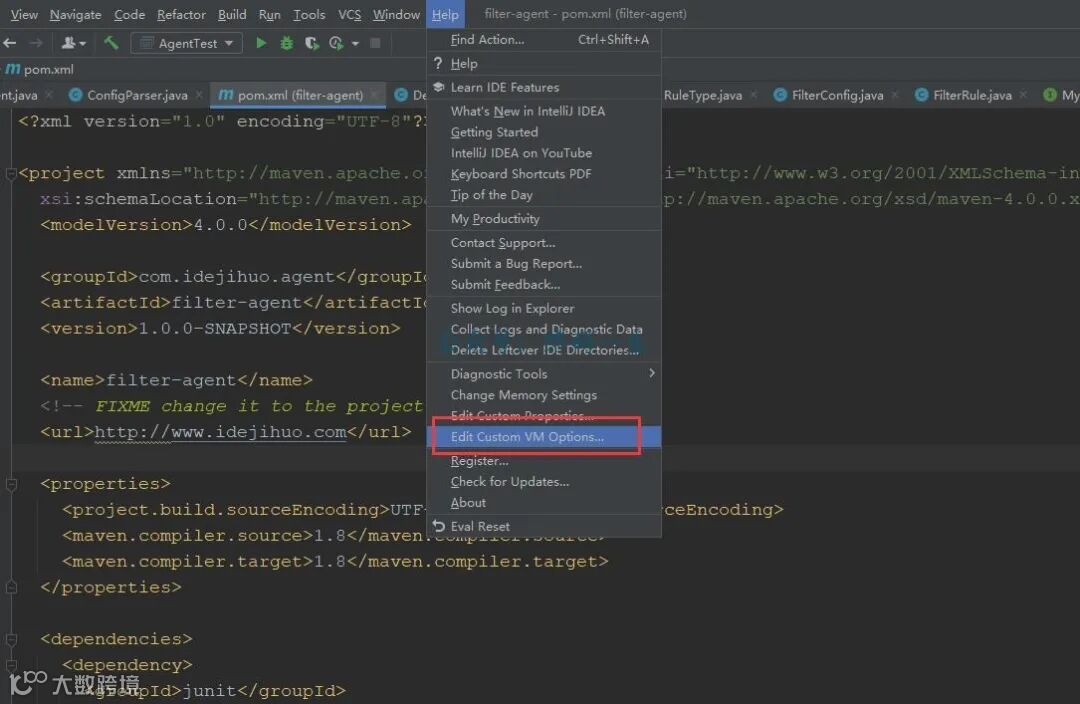Select Show Log in Explorer
The image size is (1080, 704).
tap(544, 308)
